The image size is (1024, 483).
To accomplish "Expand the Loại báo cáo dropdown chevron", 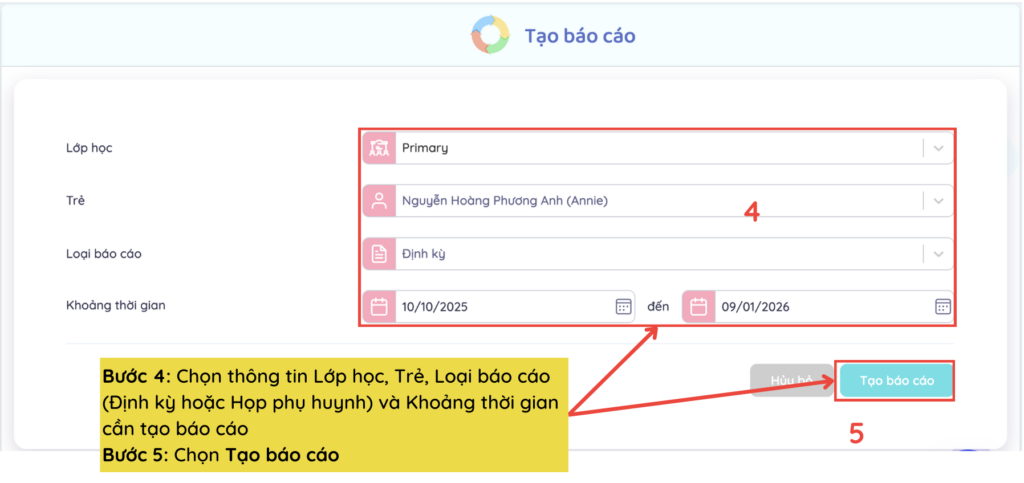I will click(938, 254).
